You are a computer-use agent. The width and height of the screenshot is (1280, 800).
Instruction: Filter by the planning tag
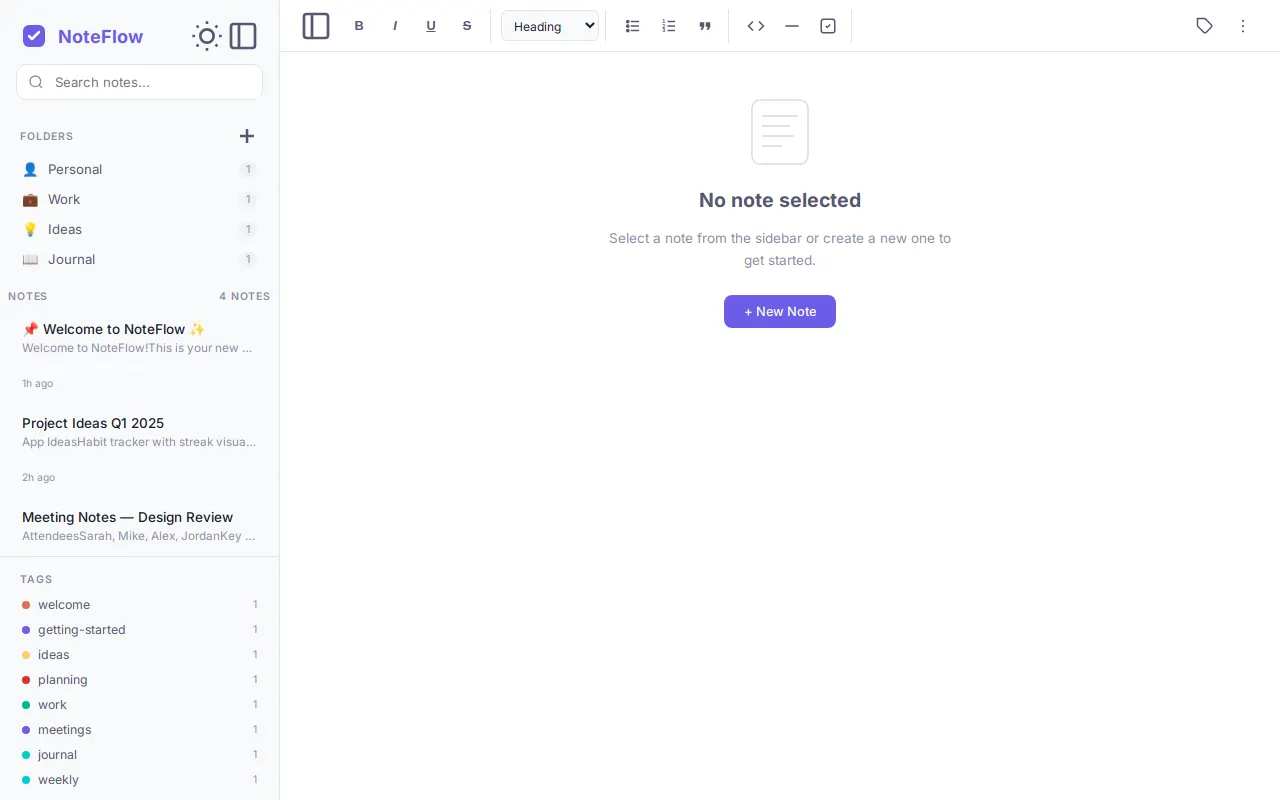[140, 680]
